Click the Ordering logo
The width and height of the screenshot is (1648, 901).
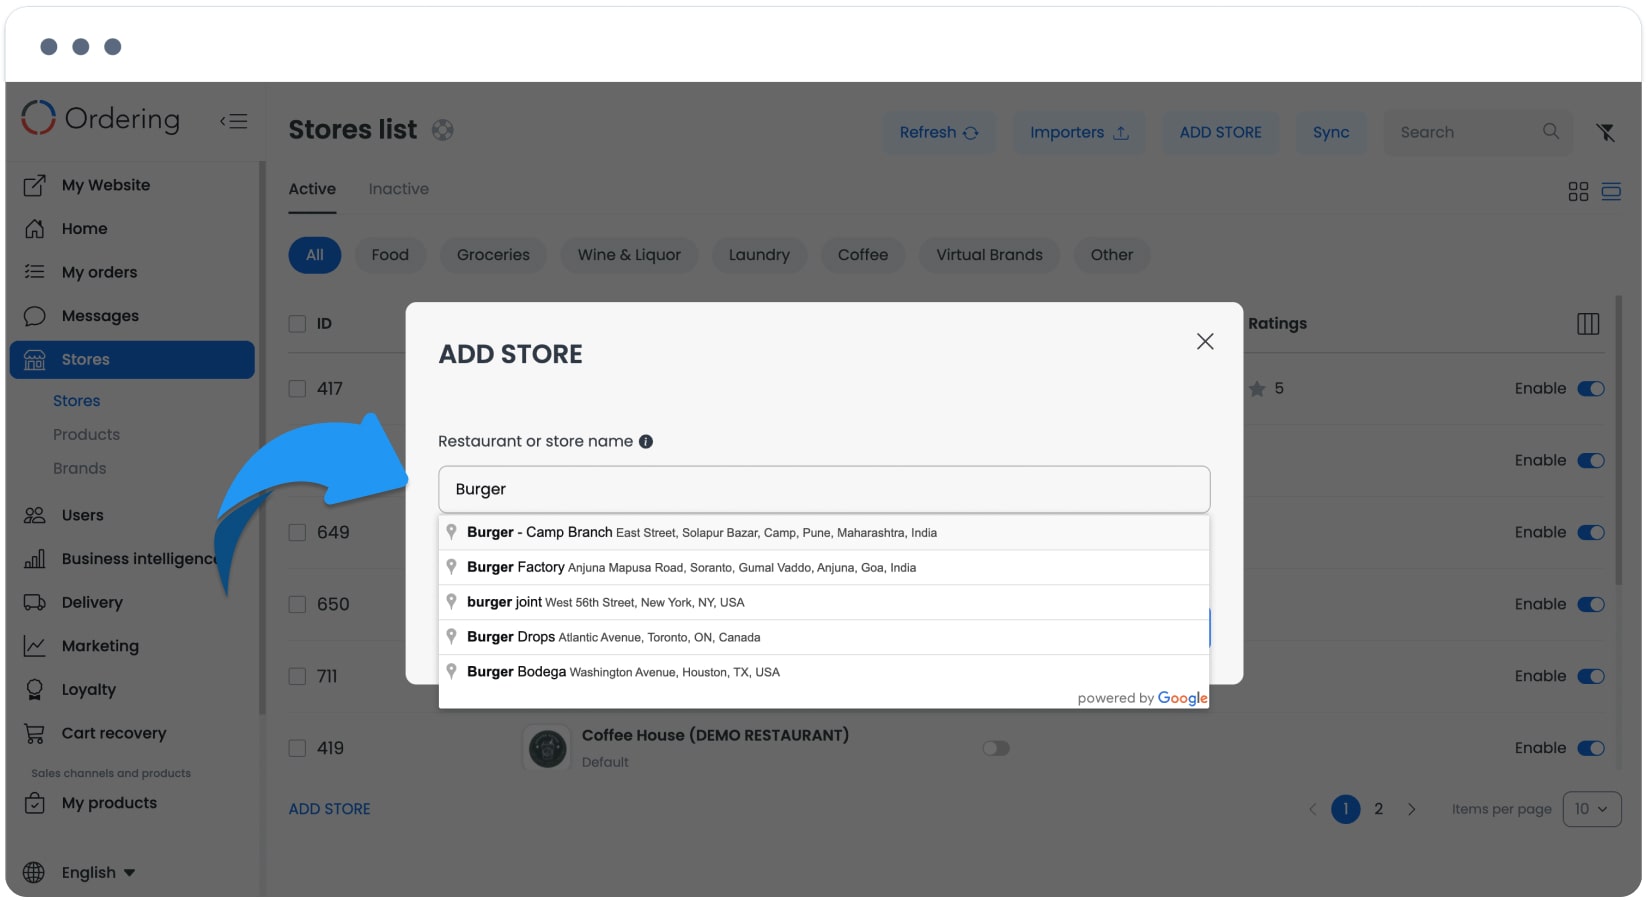[101, 118]
